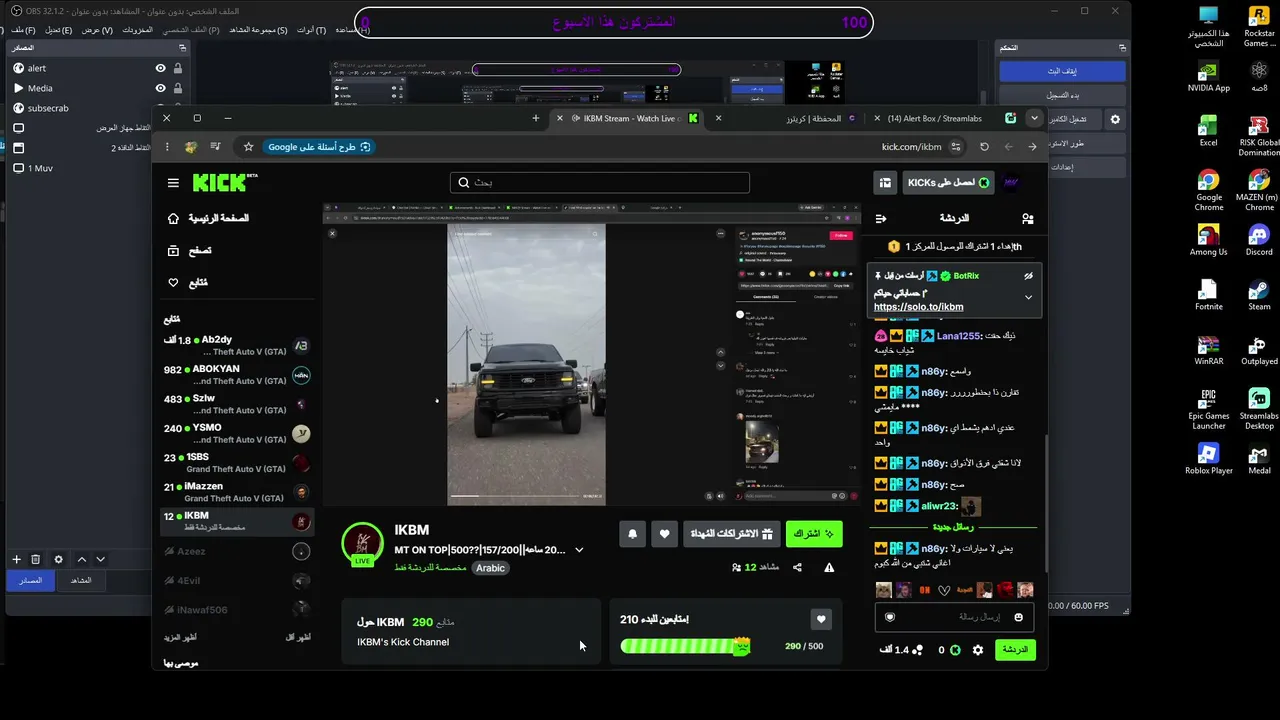Screen dimensions: 1280x720
Task: Report the stream via warning triangle icon
Action: 829,567
